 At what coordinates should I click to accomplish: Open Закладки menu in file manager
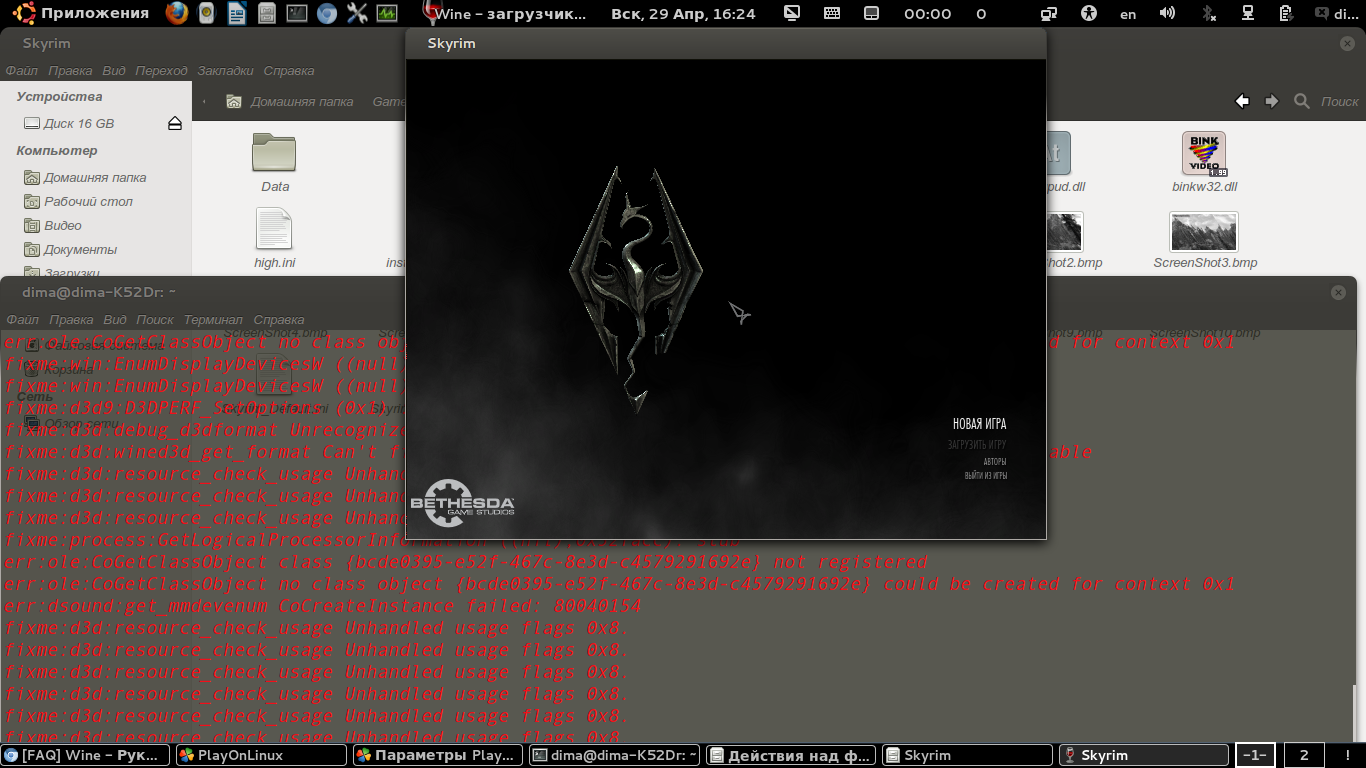pyautogui.click(x=225, y=71)
